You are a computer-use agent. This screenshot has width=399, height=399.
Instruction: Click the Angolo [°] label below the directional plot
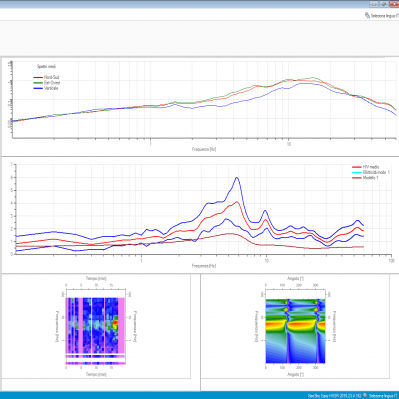pos(295,374)
